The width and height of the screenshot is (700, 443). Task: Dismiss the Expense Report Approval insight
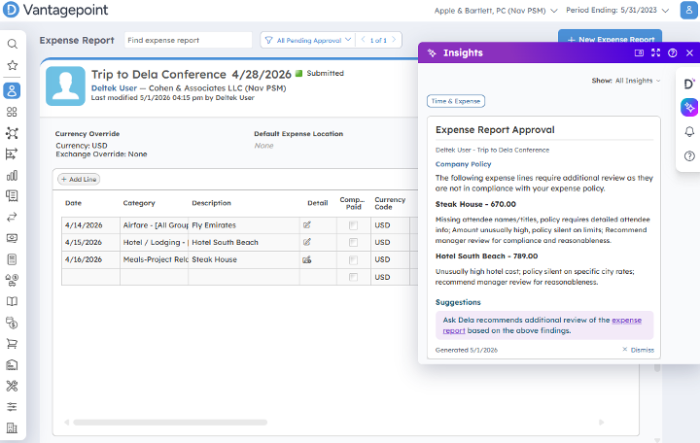click(638, 350)
